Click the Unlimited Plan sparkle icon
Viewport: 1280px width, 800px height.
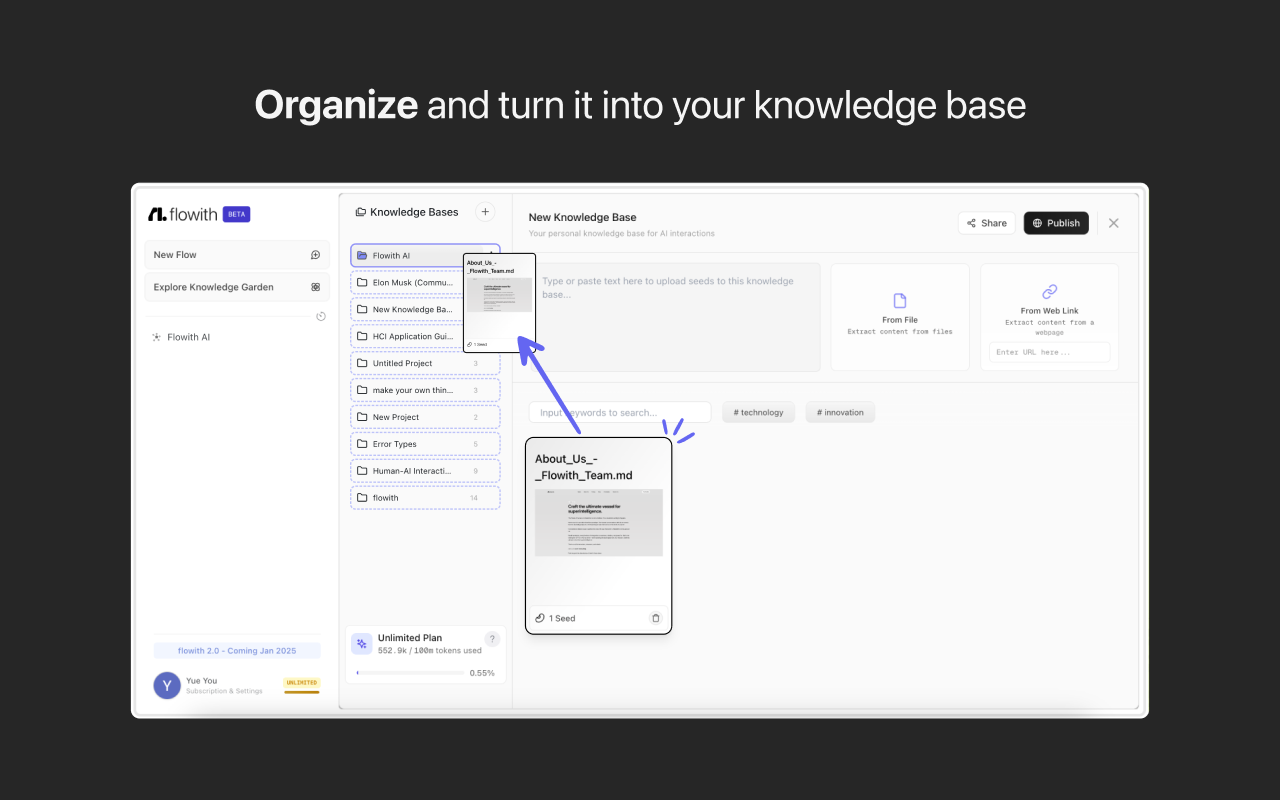click(362, 643)
